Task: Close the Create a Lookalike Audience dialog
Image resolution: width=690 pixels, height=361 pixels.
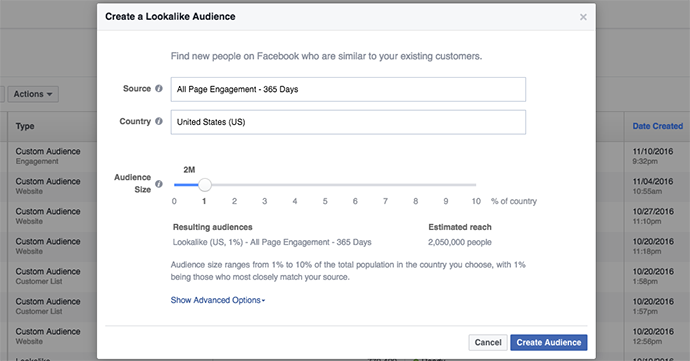Action: click(583, 17)
